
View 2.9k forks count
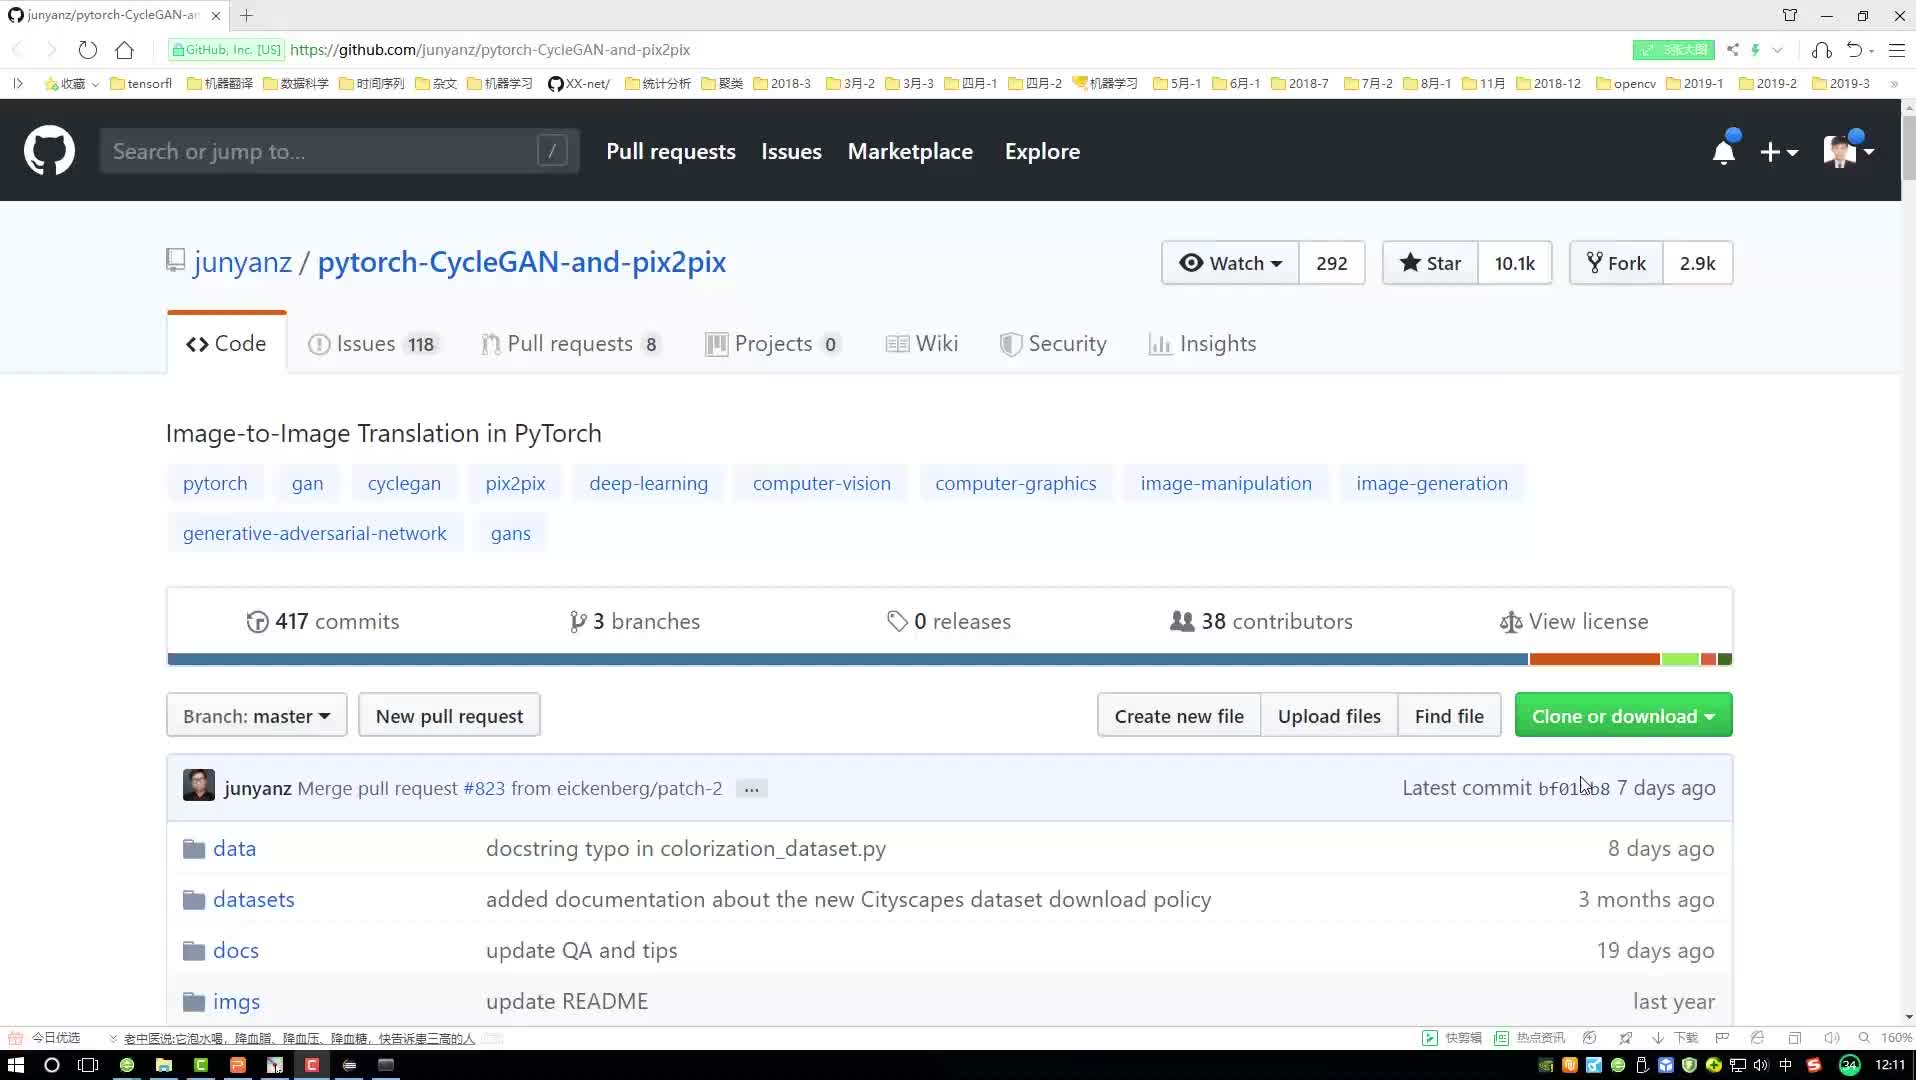tap(1697, 263)
